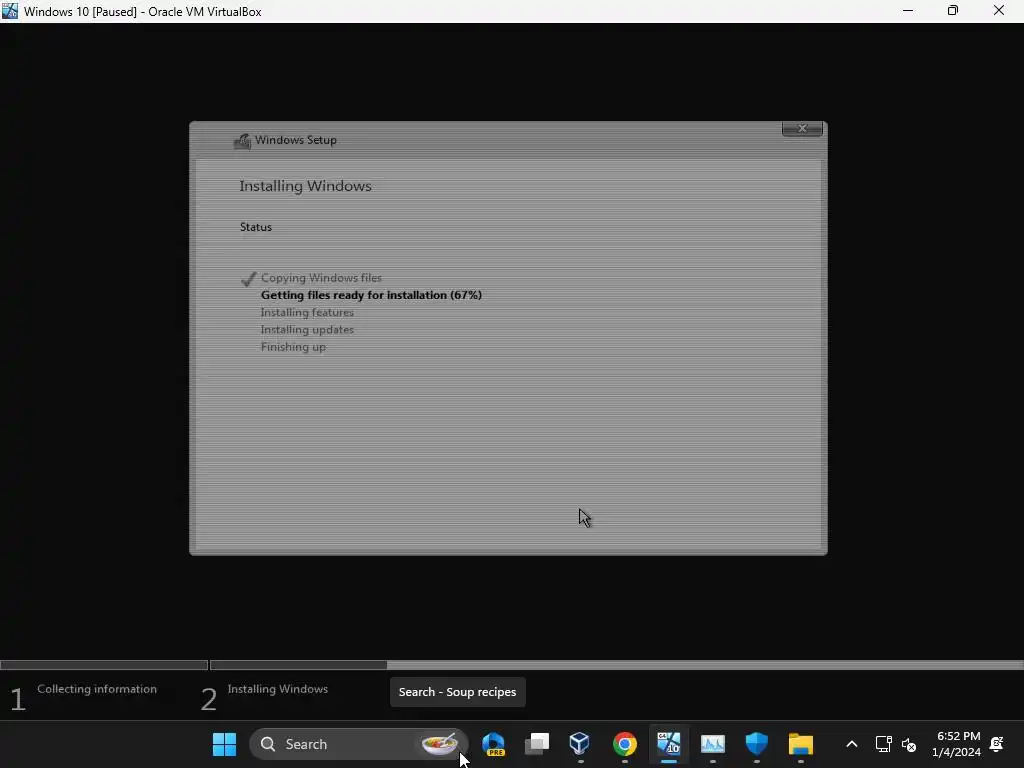Click the "Search - Soup recipes" tooltip
The width and height of the screenshot is (1024, 768).
pos(457,692)
